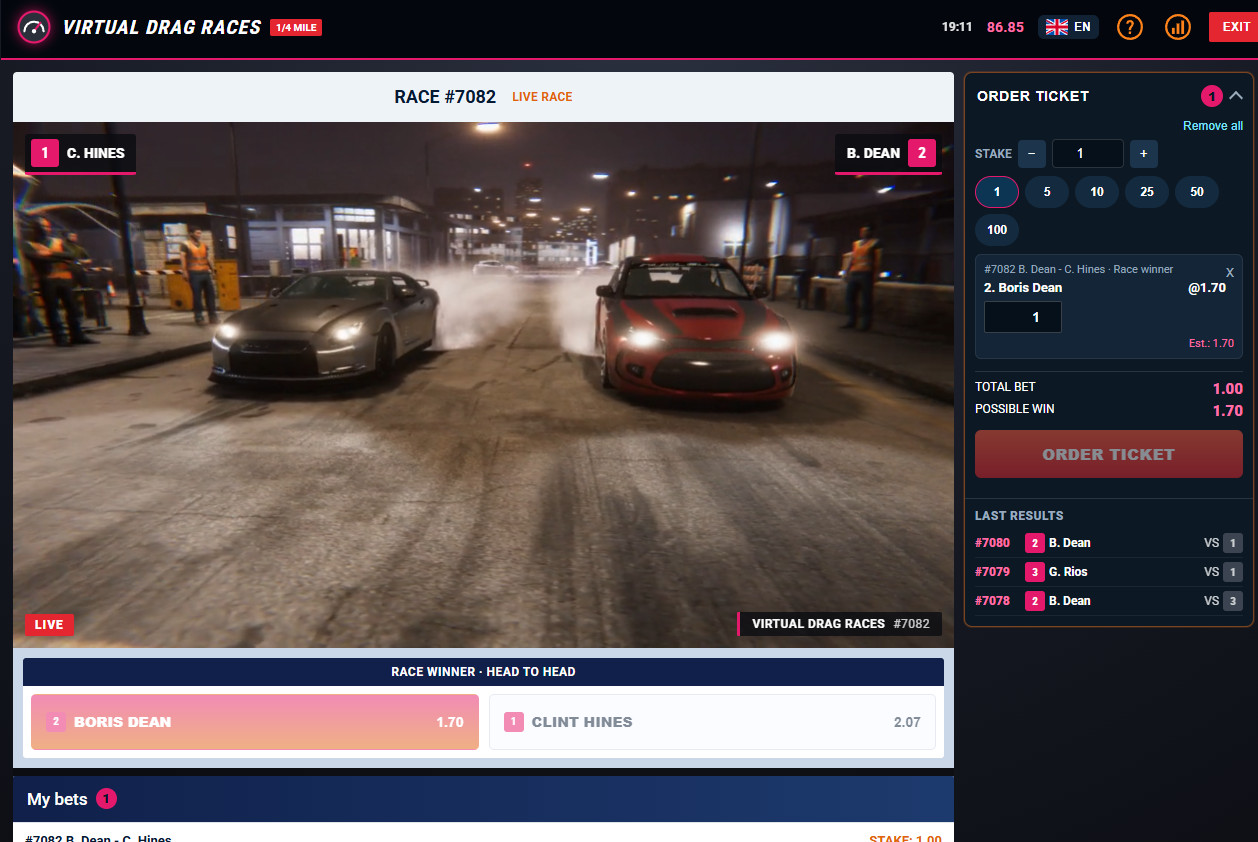Image resolution: width=1258 pixels, height=842 pixels.
Task: Decrease stake with minus button
Action: [1032, 154]
